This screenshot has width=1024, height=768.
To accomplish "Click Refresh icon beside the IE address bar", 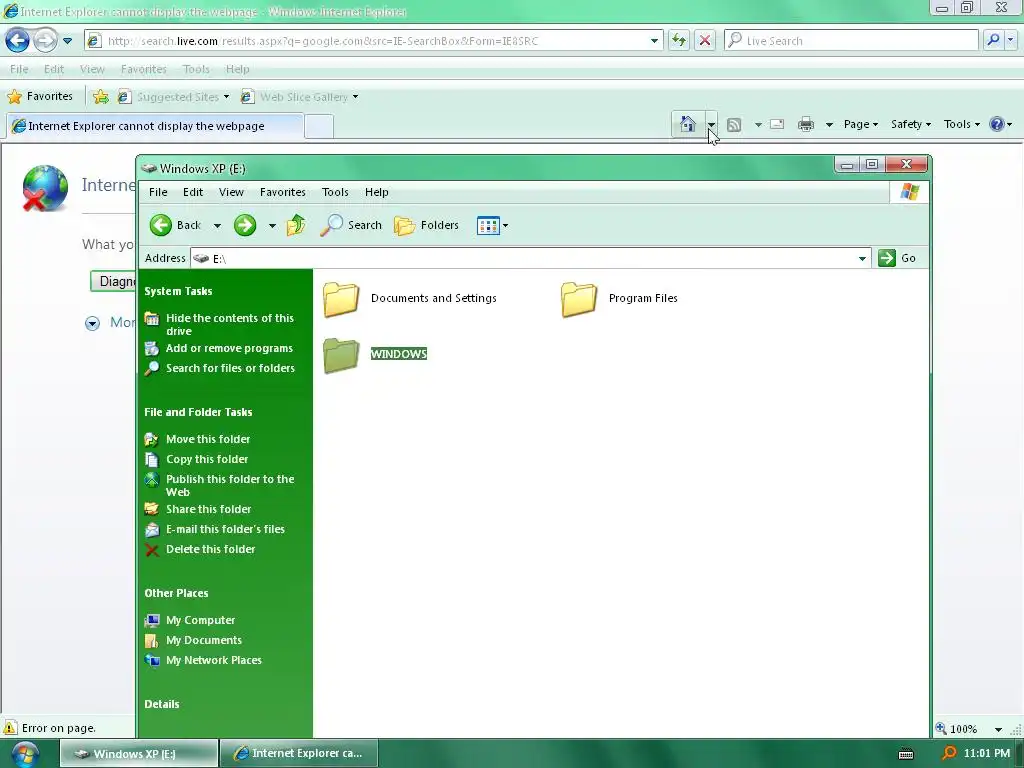I will [x=679, y=40].
